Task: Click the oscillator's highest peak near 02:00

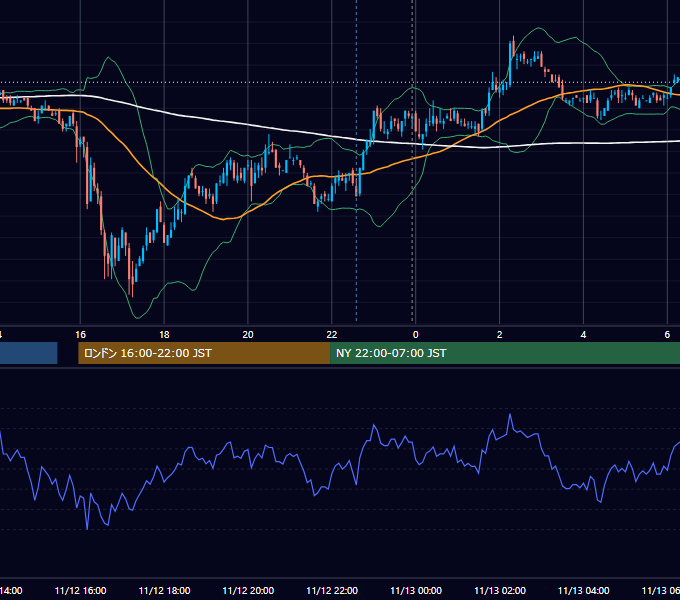Action: tap(510, 415)
